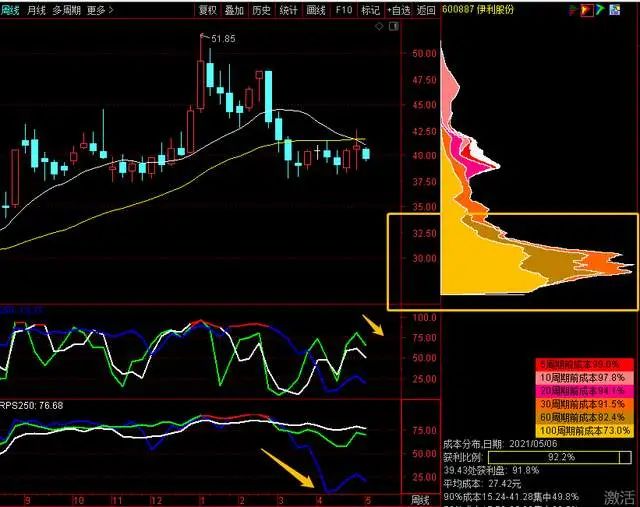This screenshot has height=507, width=640.
Task: Click the 40.00 price axis label
Action: click(x=424, y=156)
